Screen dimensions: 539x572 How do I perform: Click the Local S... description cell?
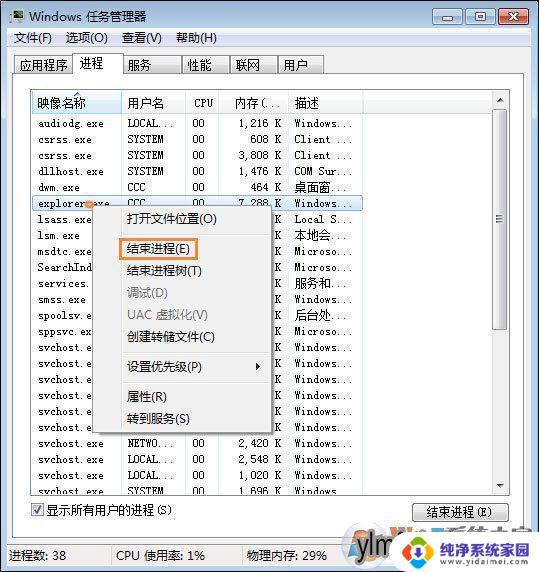323,220
